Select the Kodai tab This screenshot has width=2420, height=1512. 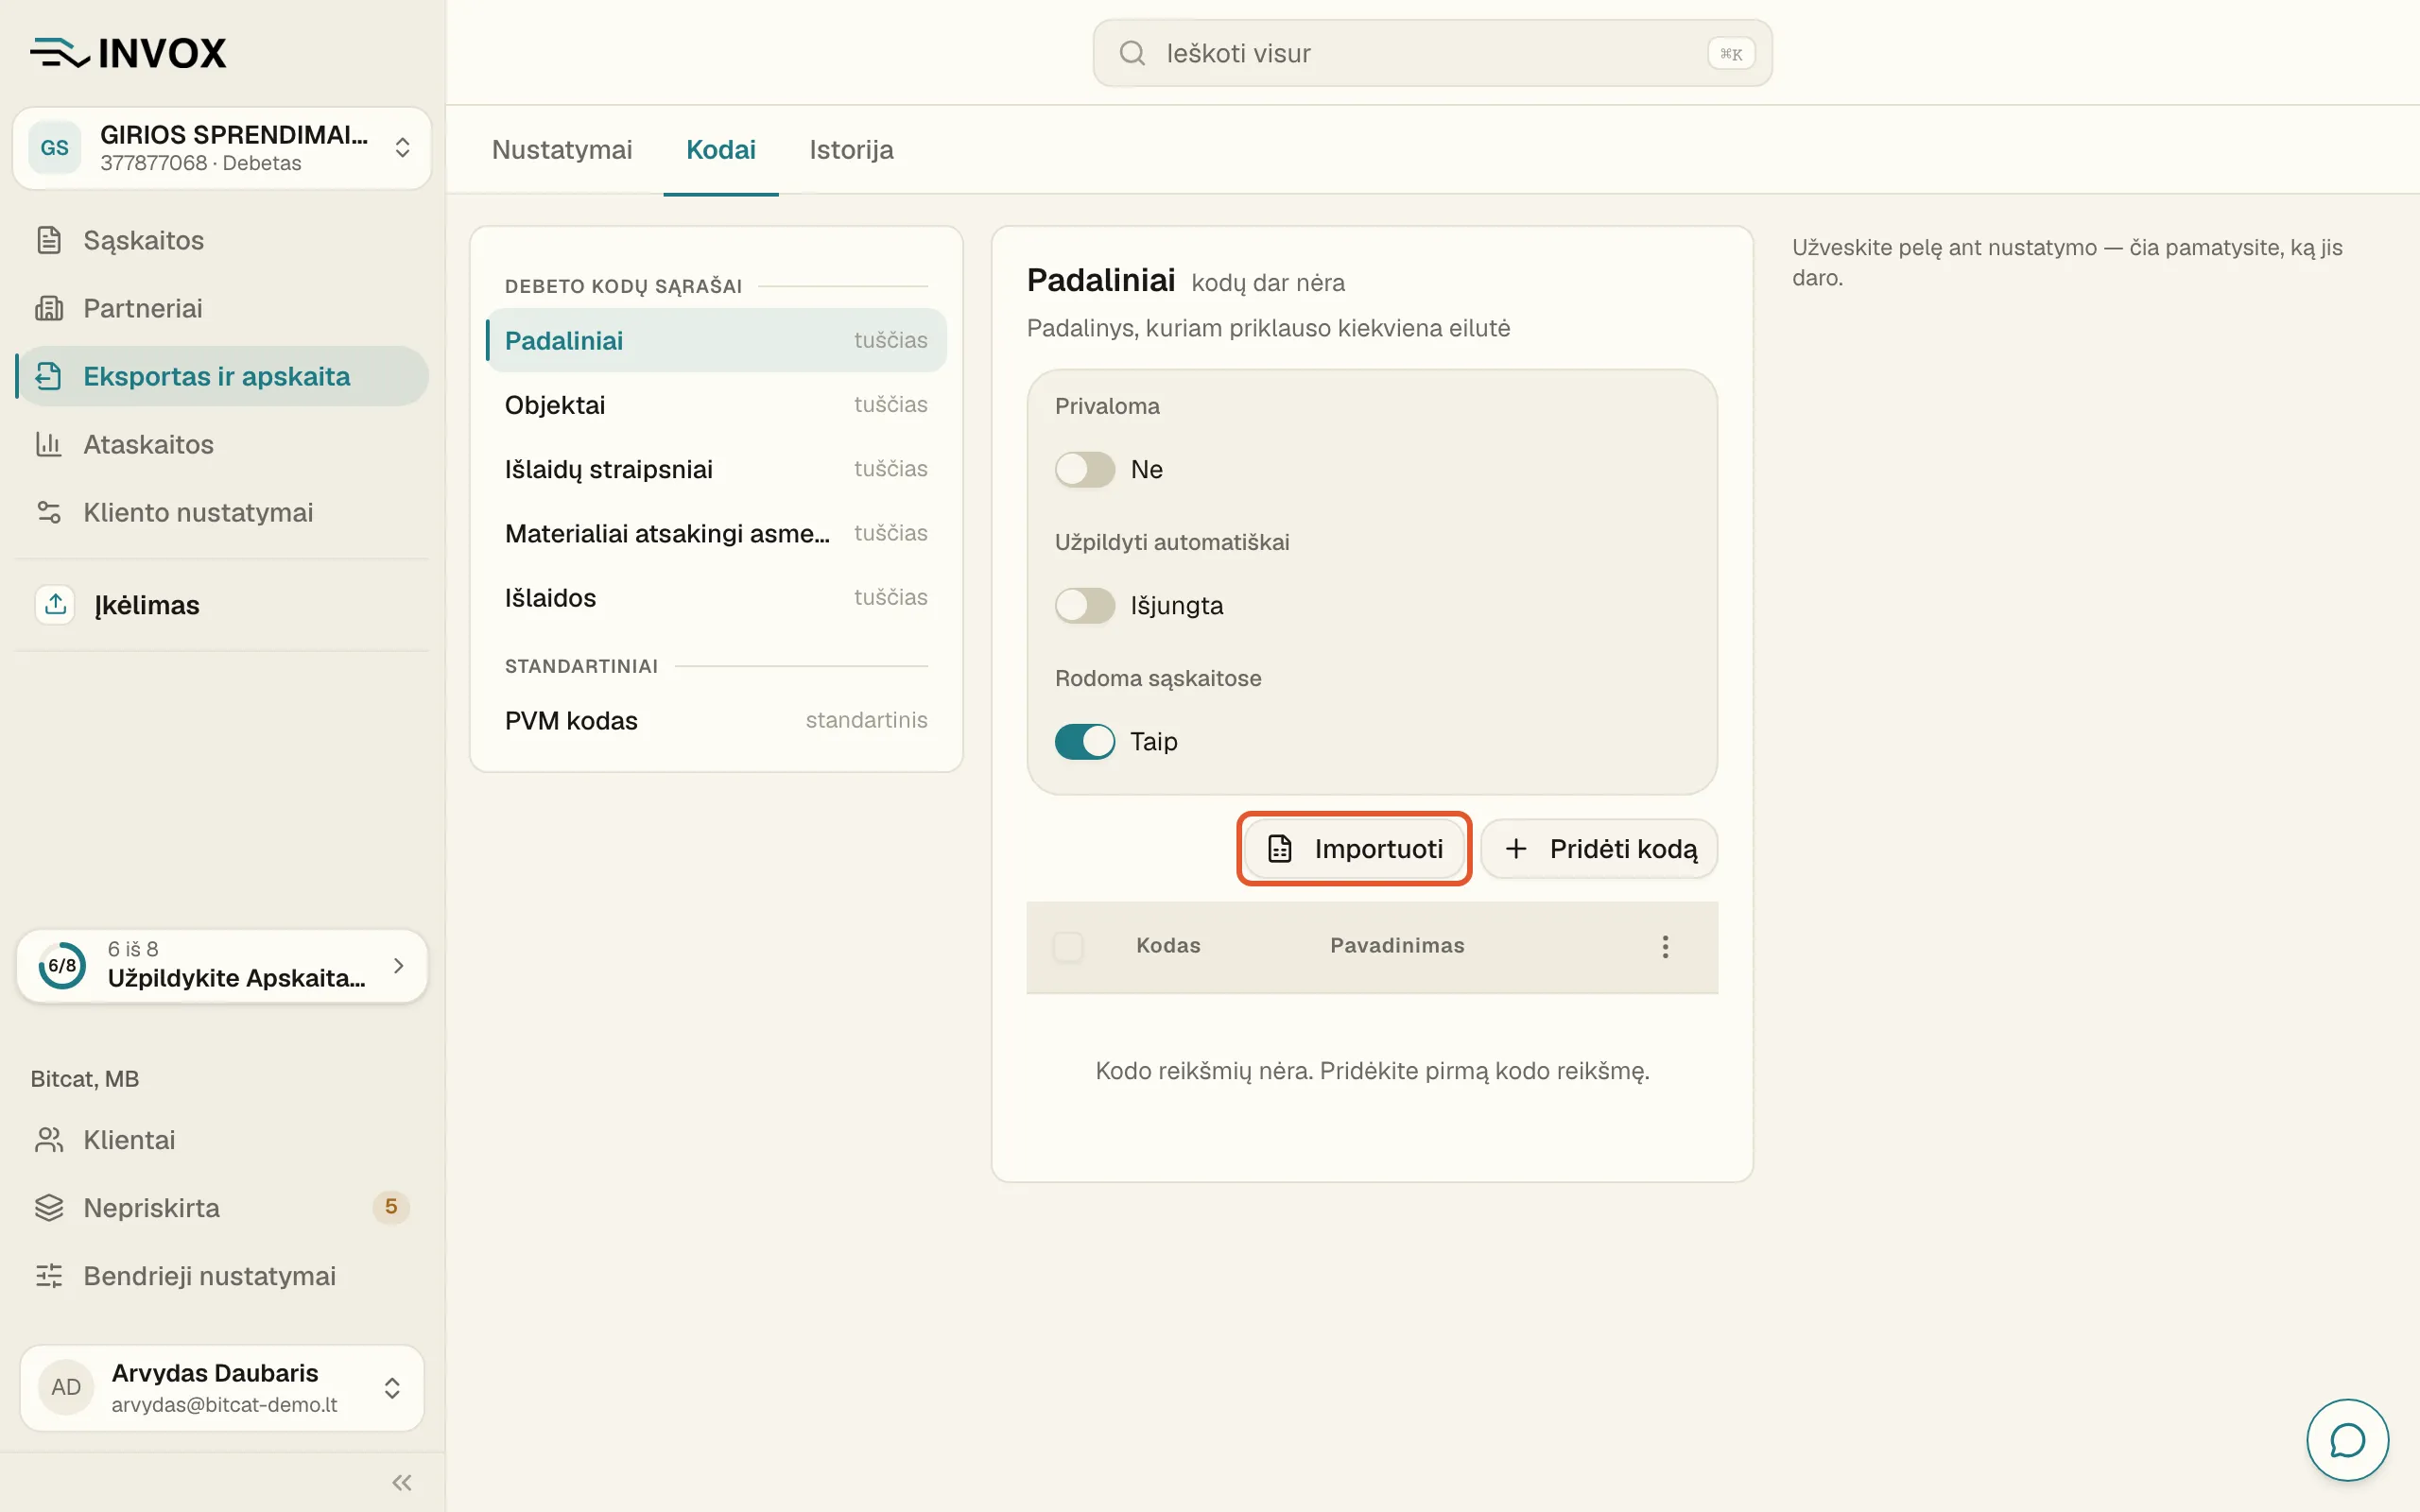[x=720, y=150]
